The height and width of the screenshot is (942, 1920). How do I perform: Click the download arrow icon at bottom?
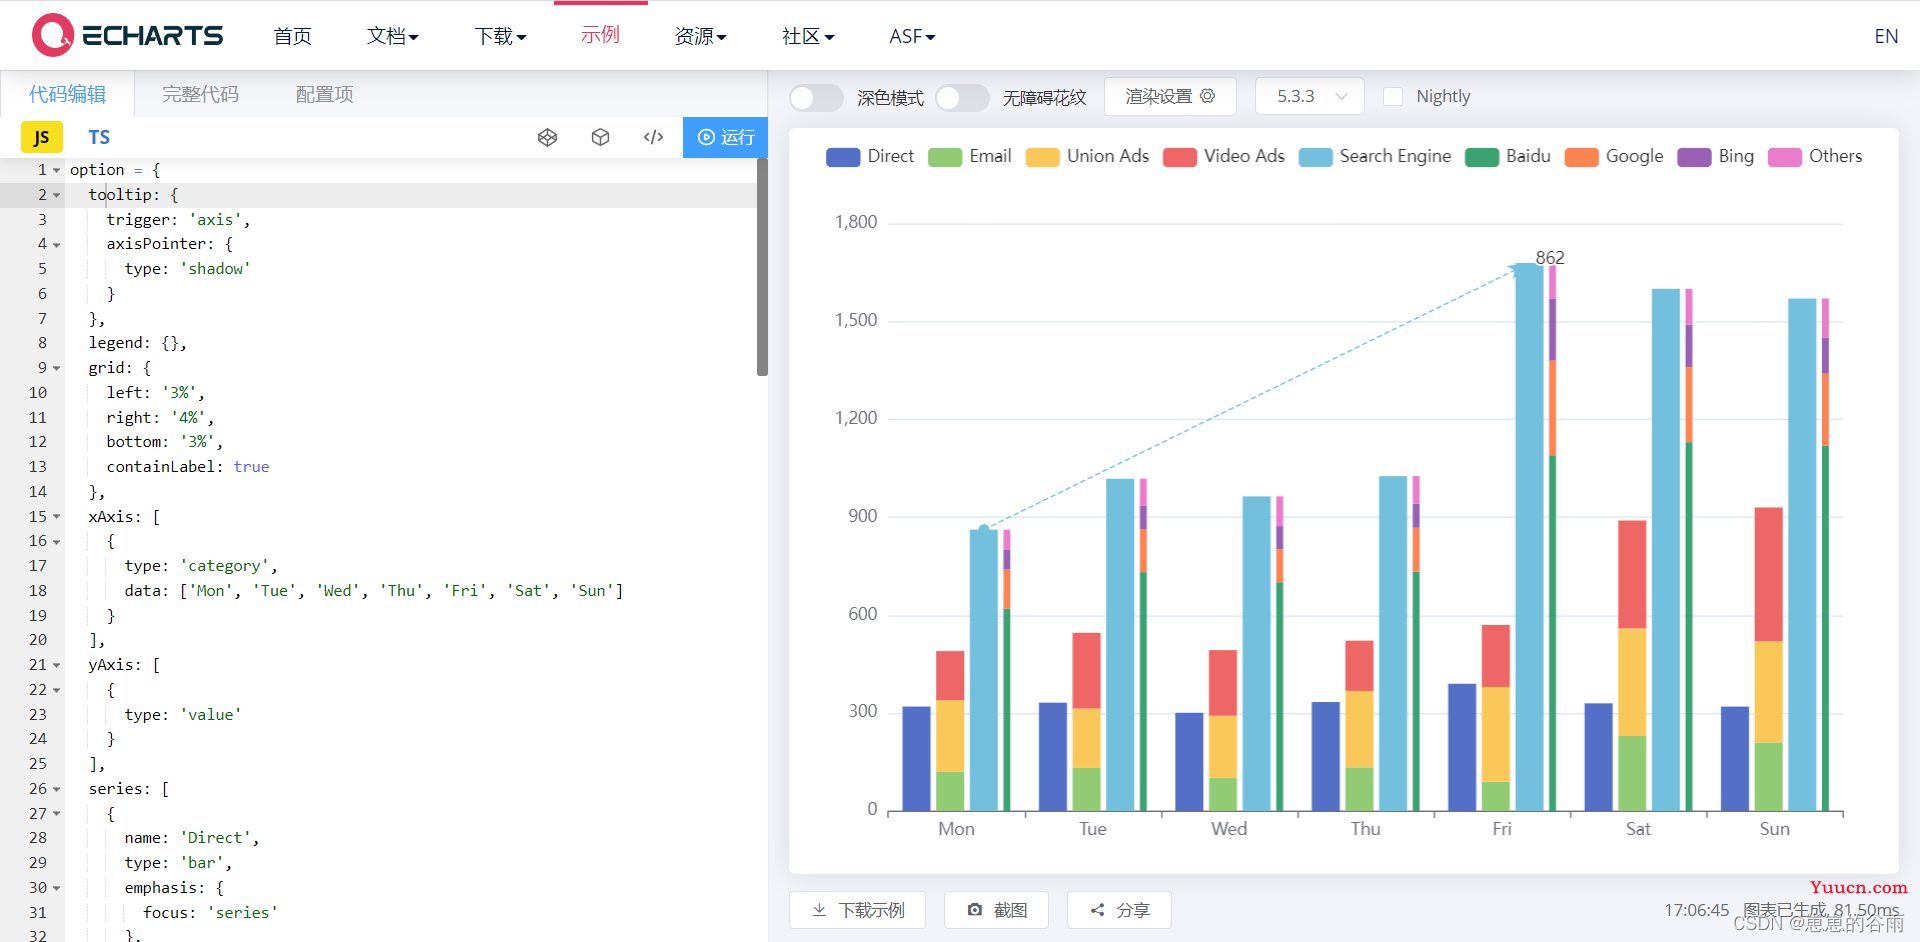coord(819,910)
